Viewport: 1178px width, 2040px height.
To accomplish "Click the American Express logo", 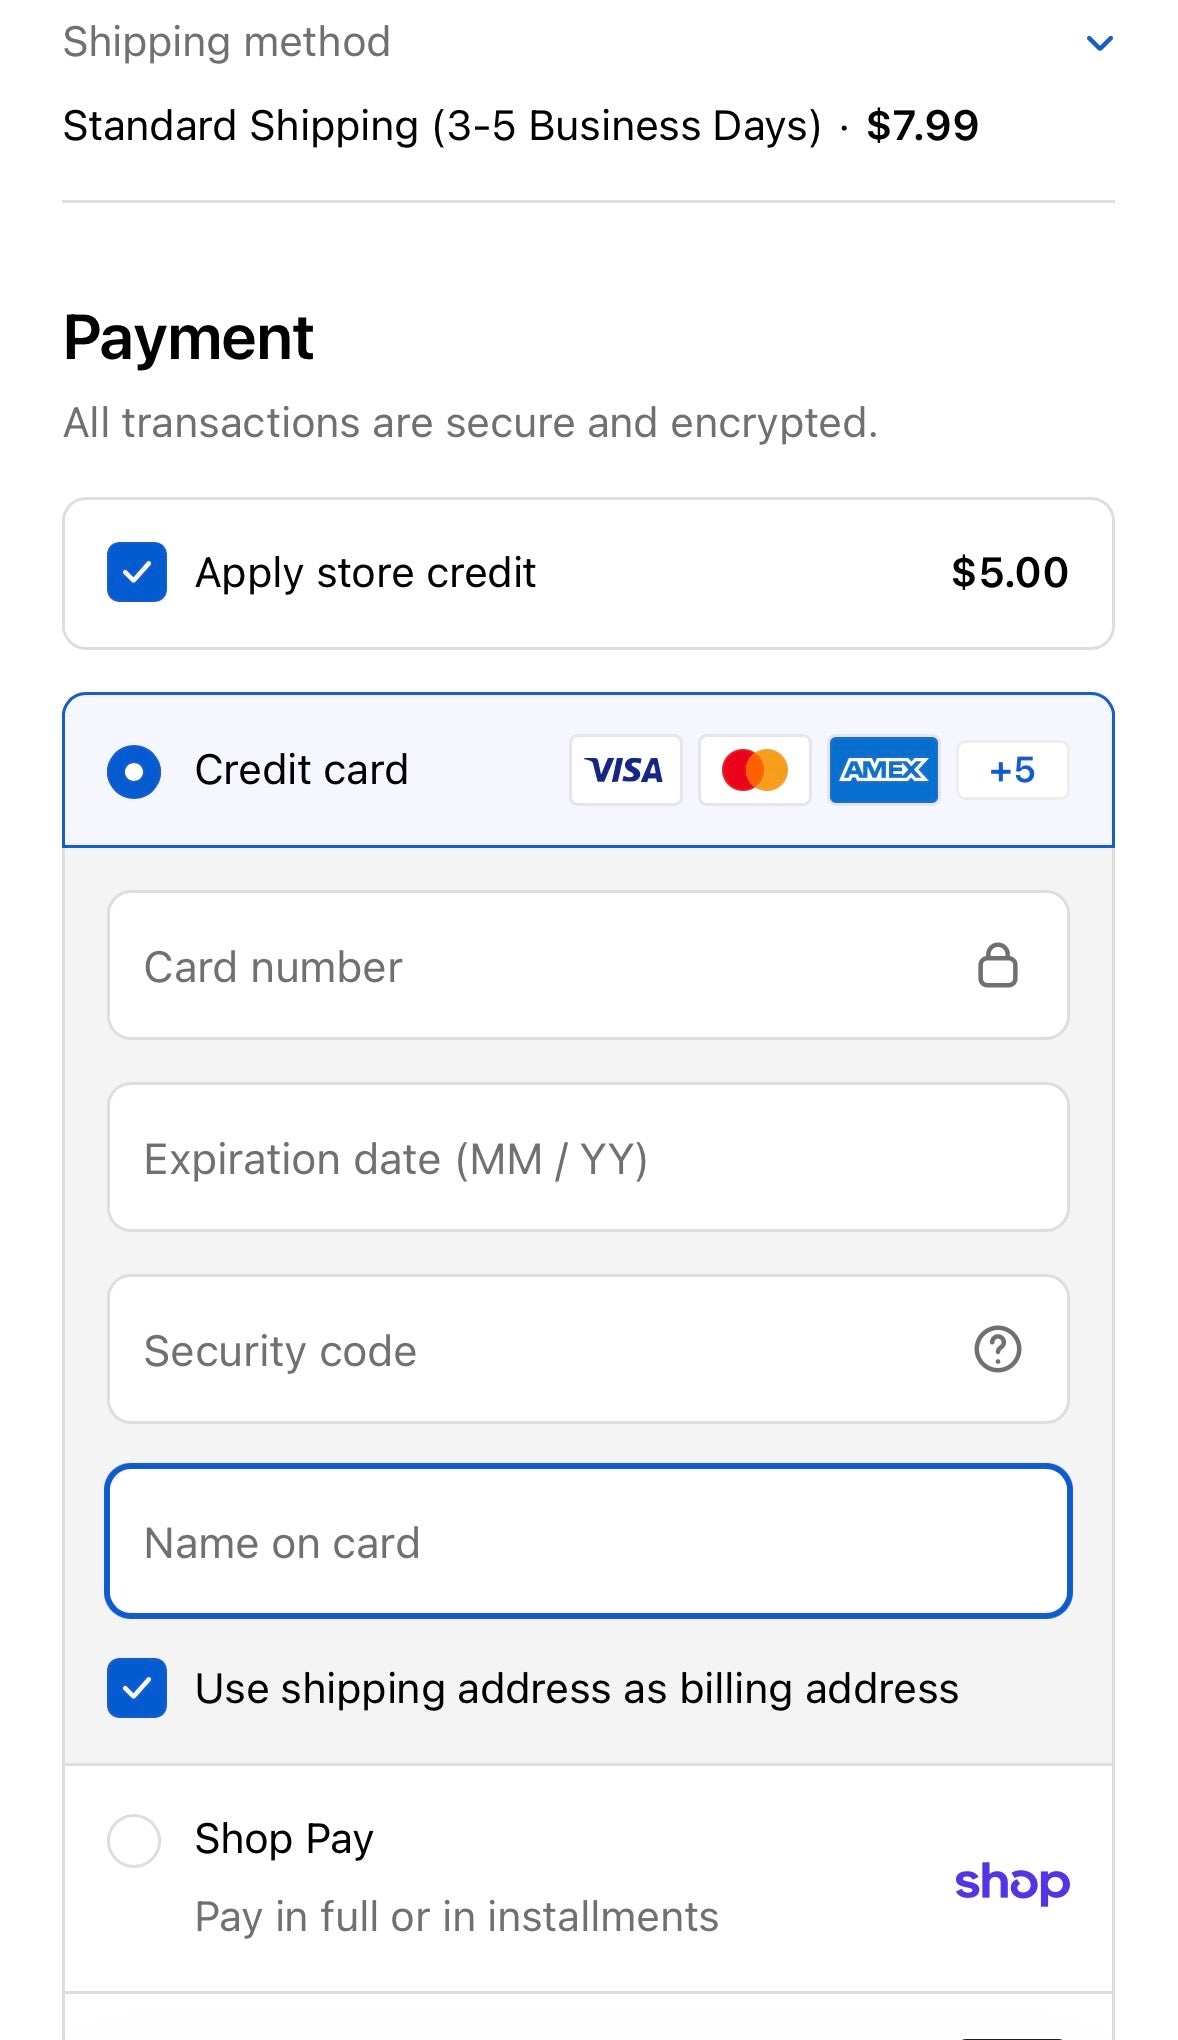I will (x=883, y=770).
